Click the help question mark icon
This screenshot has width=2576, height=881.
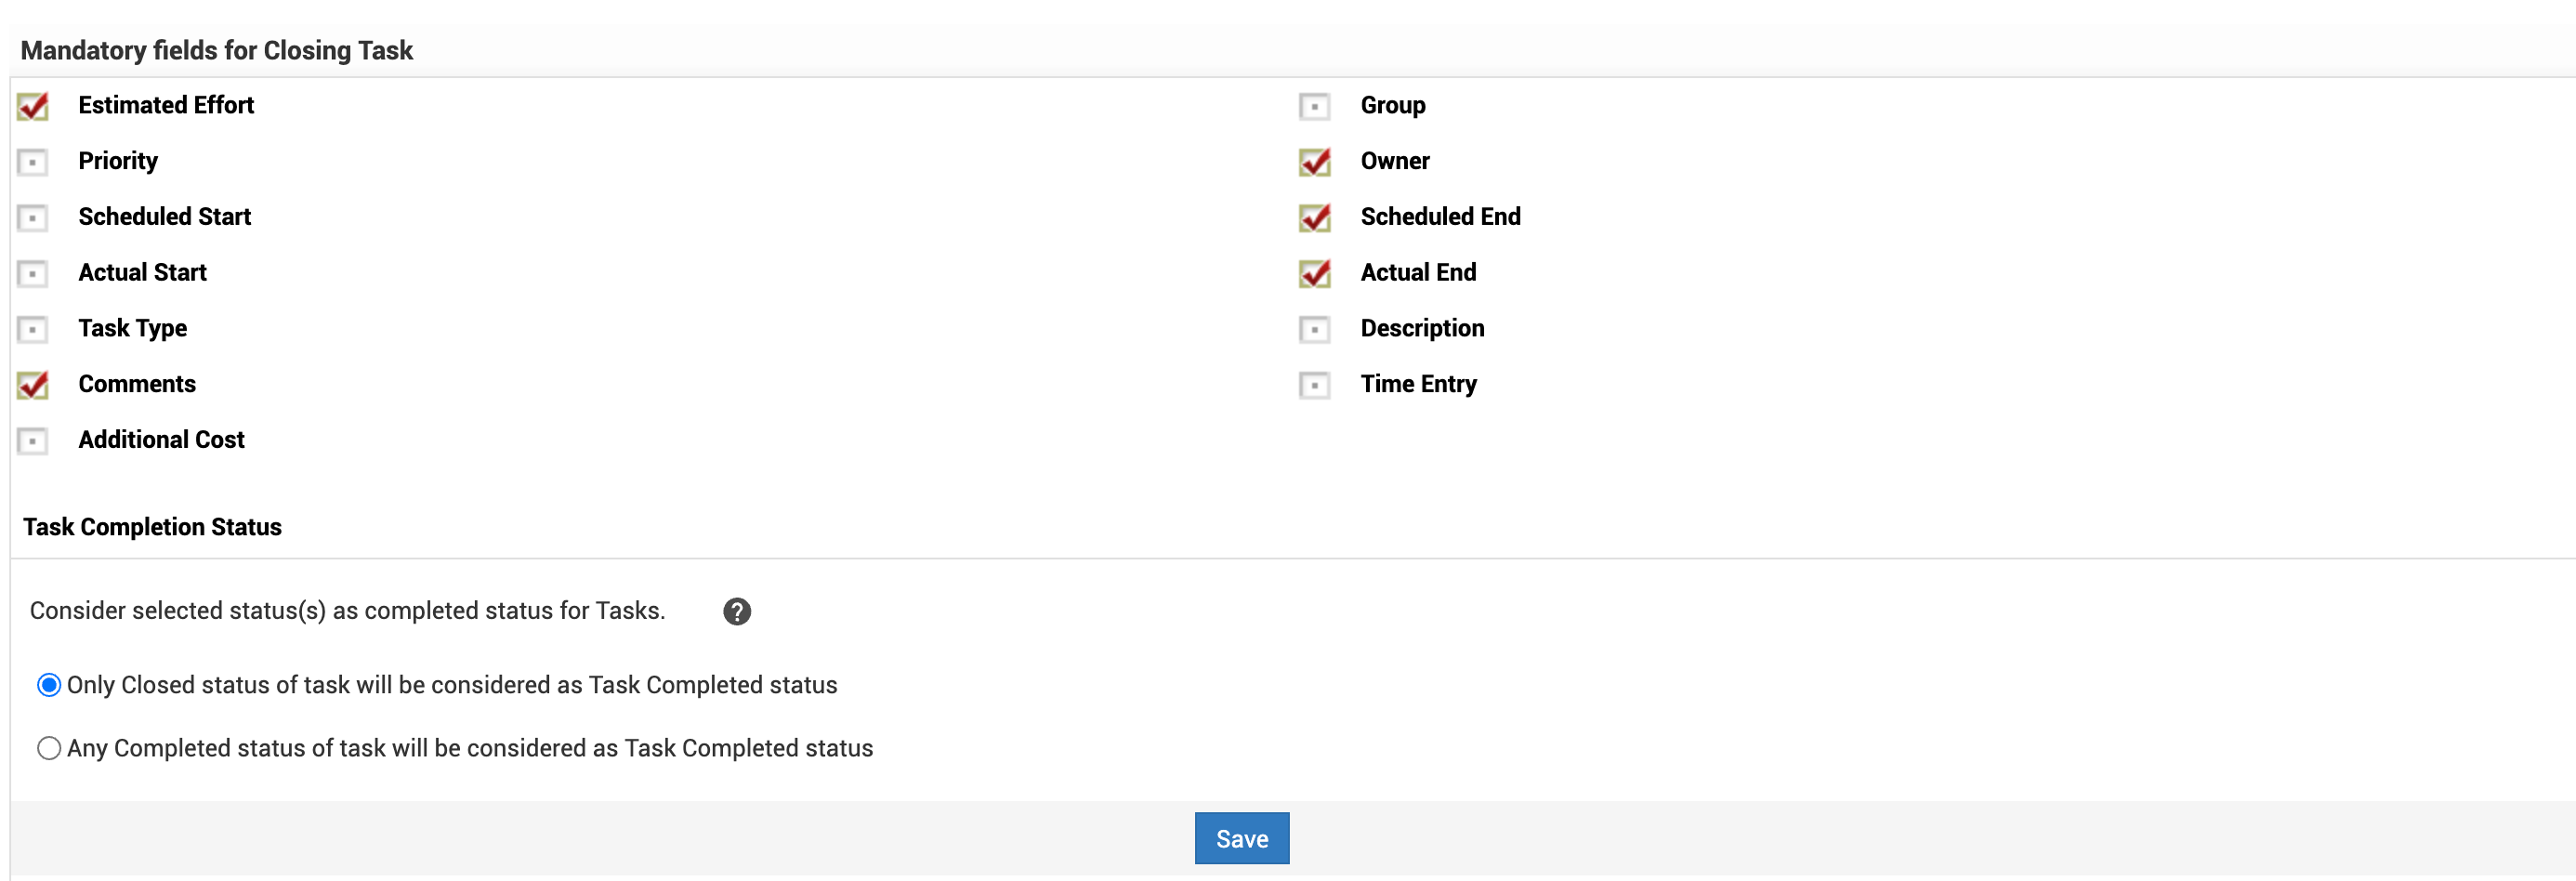(736, 611)
